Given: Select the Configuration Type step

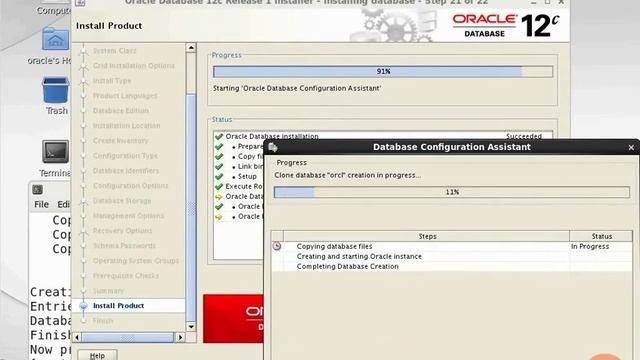Looking at the screenshot, I should pos(125,156).
